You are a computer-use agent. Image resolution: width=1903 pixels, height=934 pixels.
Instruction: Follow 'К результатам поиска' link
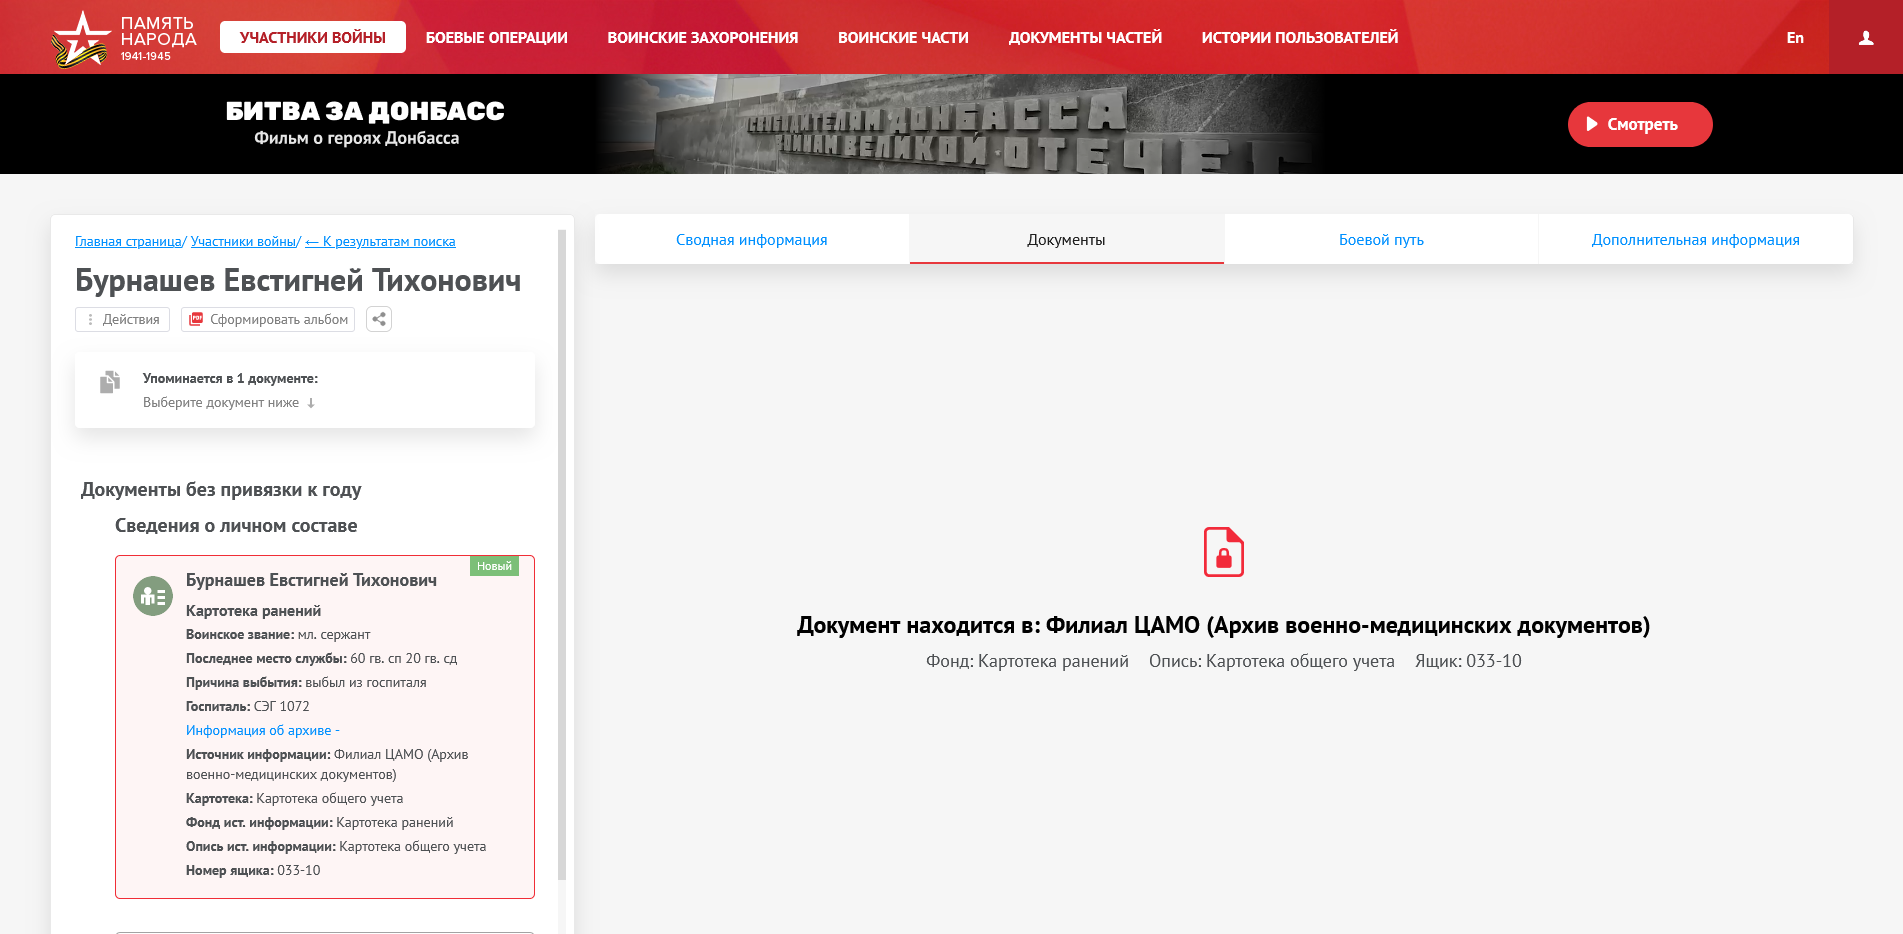coord(380,242)
